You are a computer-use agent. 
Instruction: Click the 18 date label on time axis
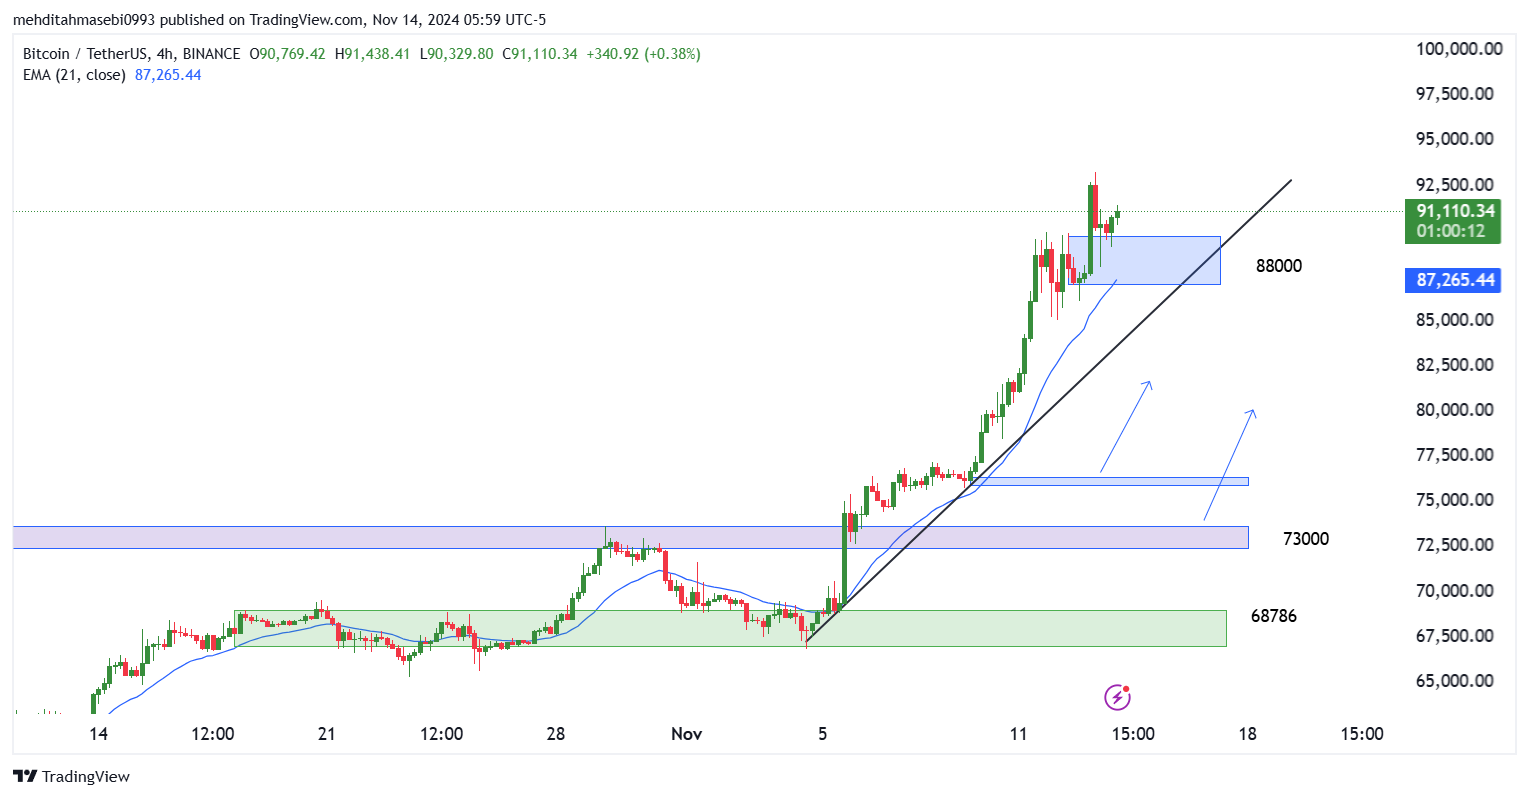coord(1247,734)
